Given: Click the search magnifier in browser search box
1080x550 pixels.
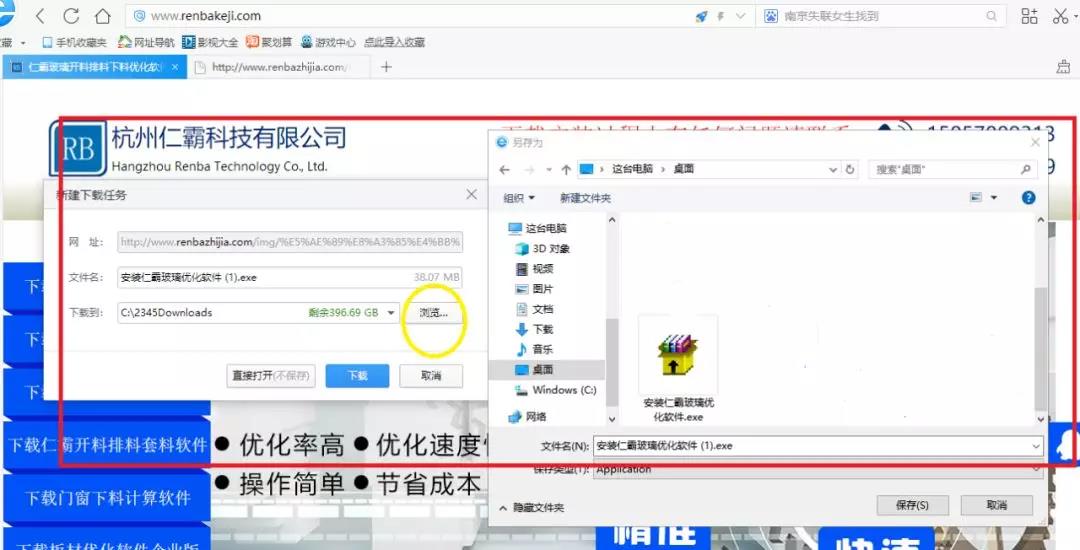Looking at the screenshot, I should 992,16.
